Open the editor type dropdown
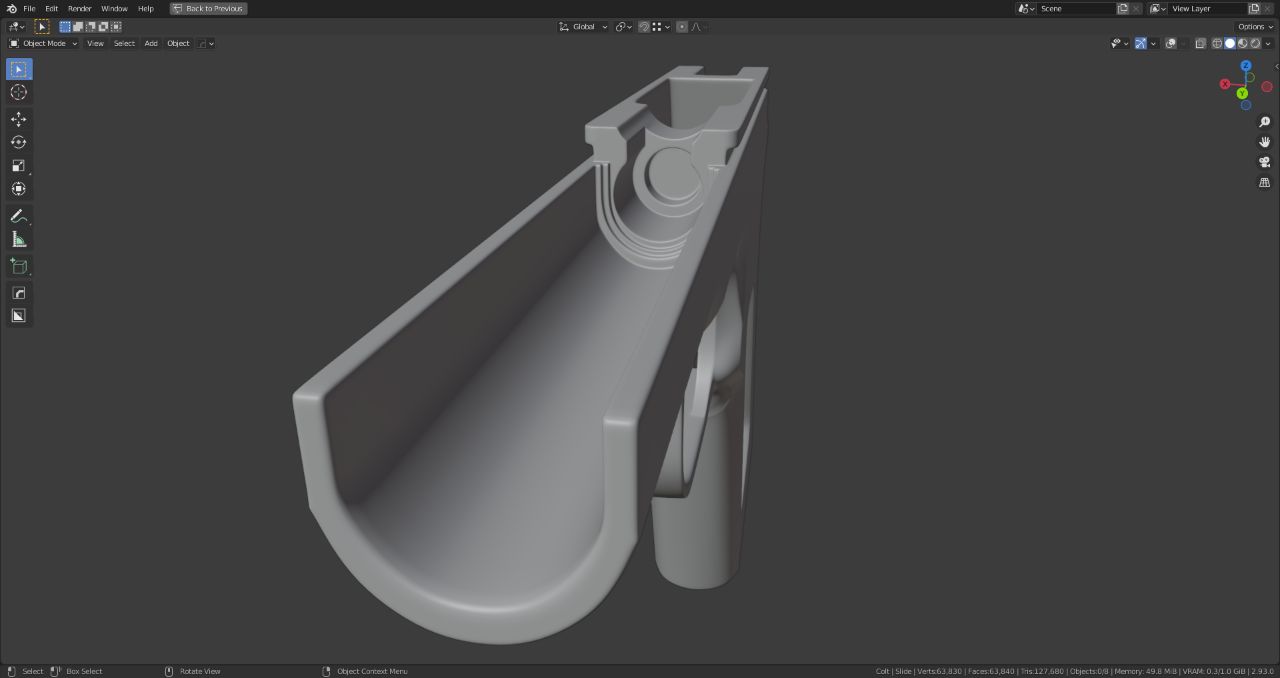 (16, 27)
